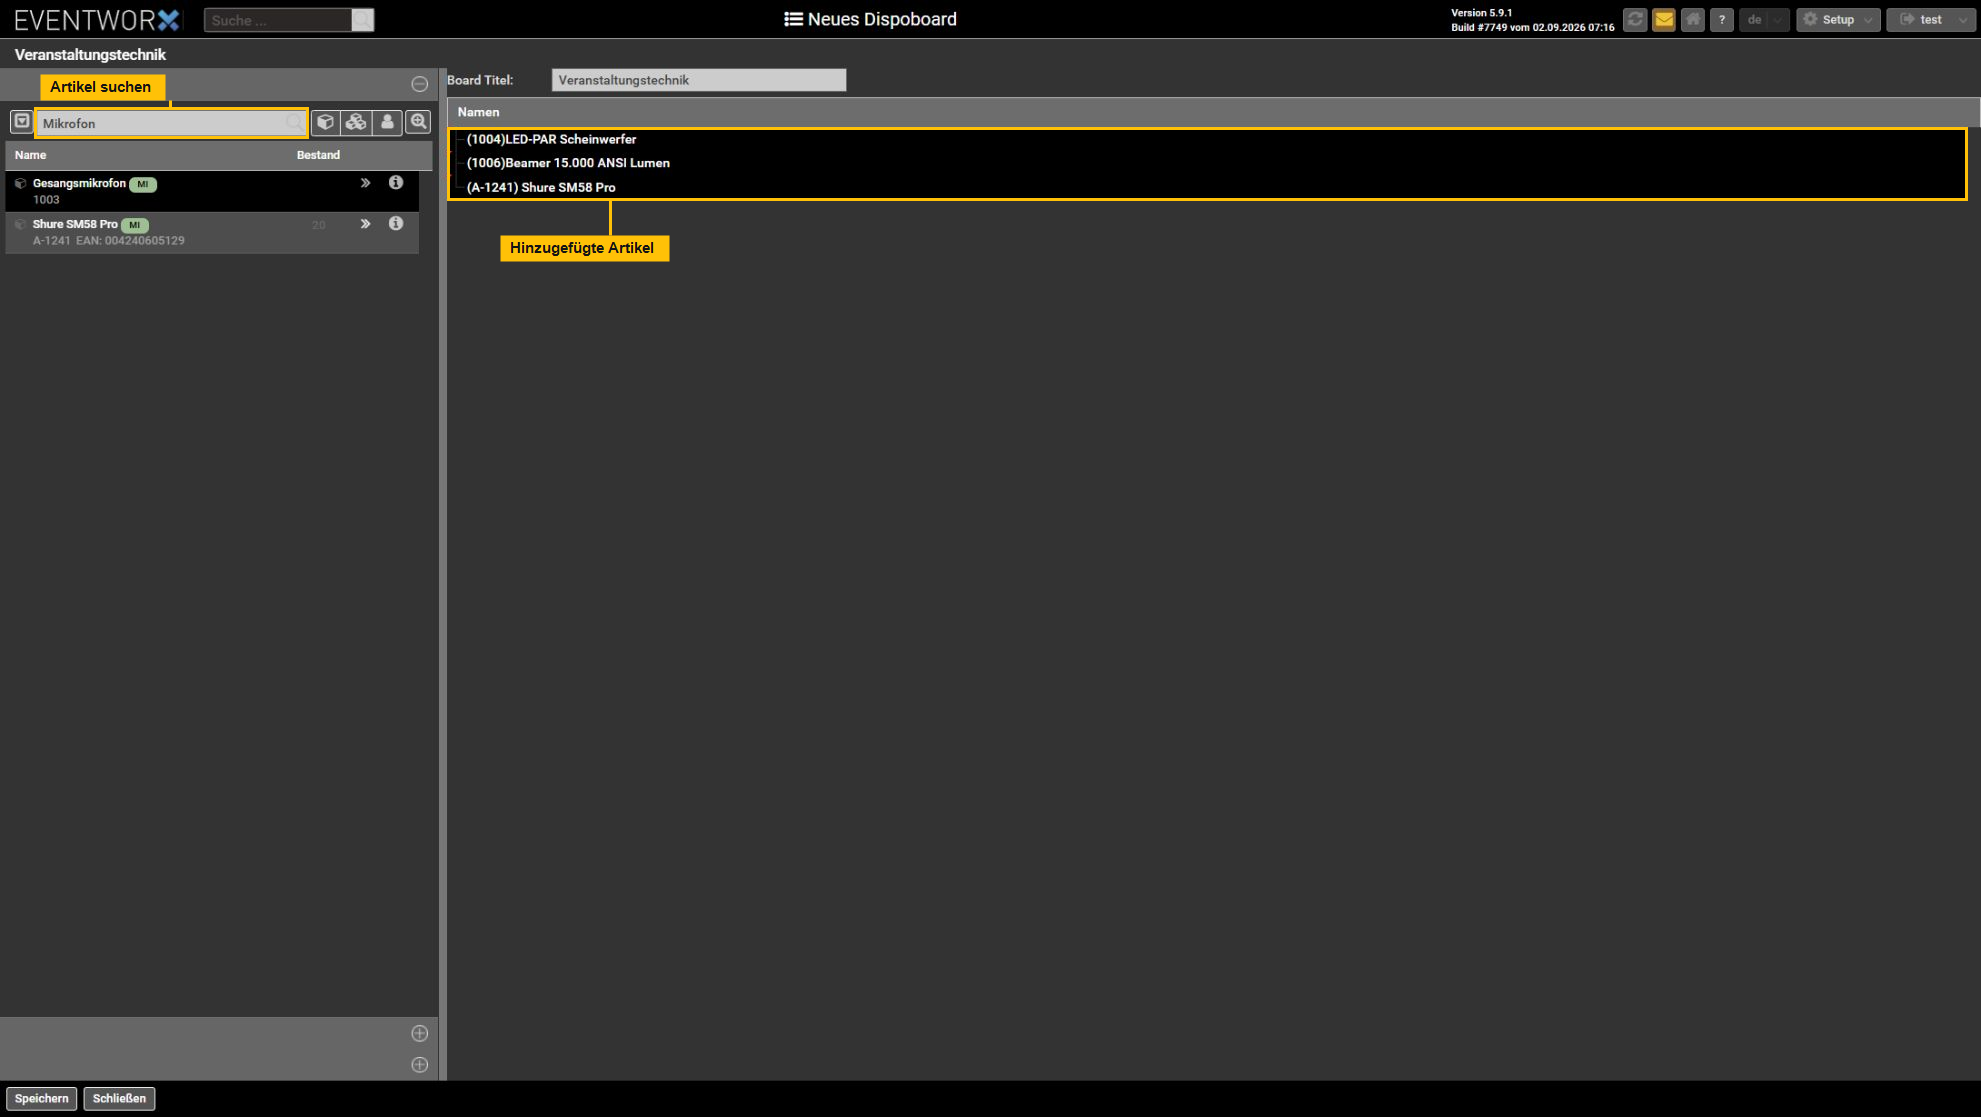The height and width of the screenshot is (1117, 1981).
Task: Select the (1004)LED-PAR Scheinwerfer row
Action: pyautogui.click(x=1207, y=140)
